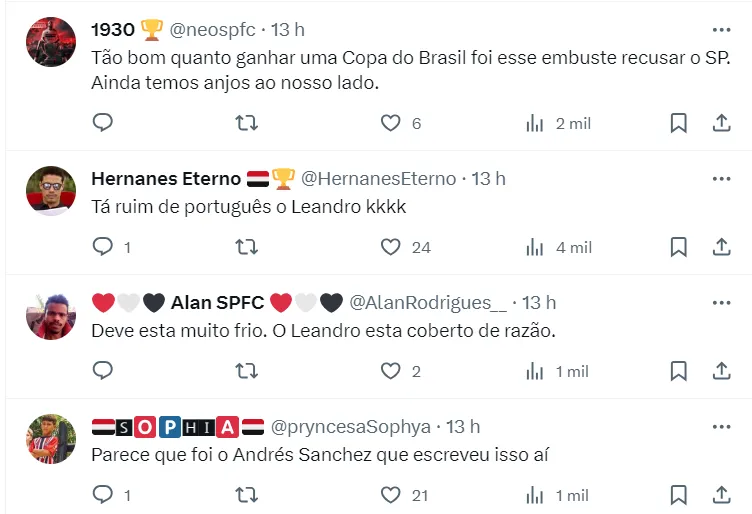Open more options on the neospfc tweet
This screenshot has width=752, height=514.
coord(721,30)
